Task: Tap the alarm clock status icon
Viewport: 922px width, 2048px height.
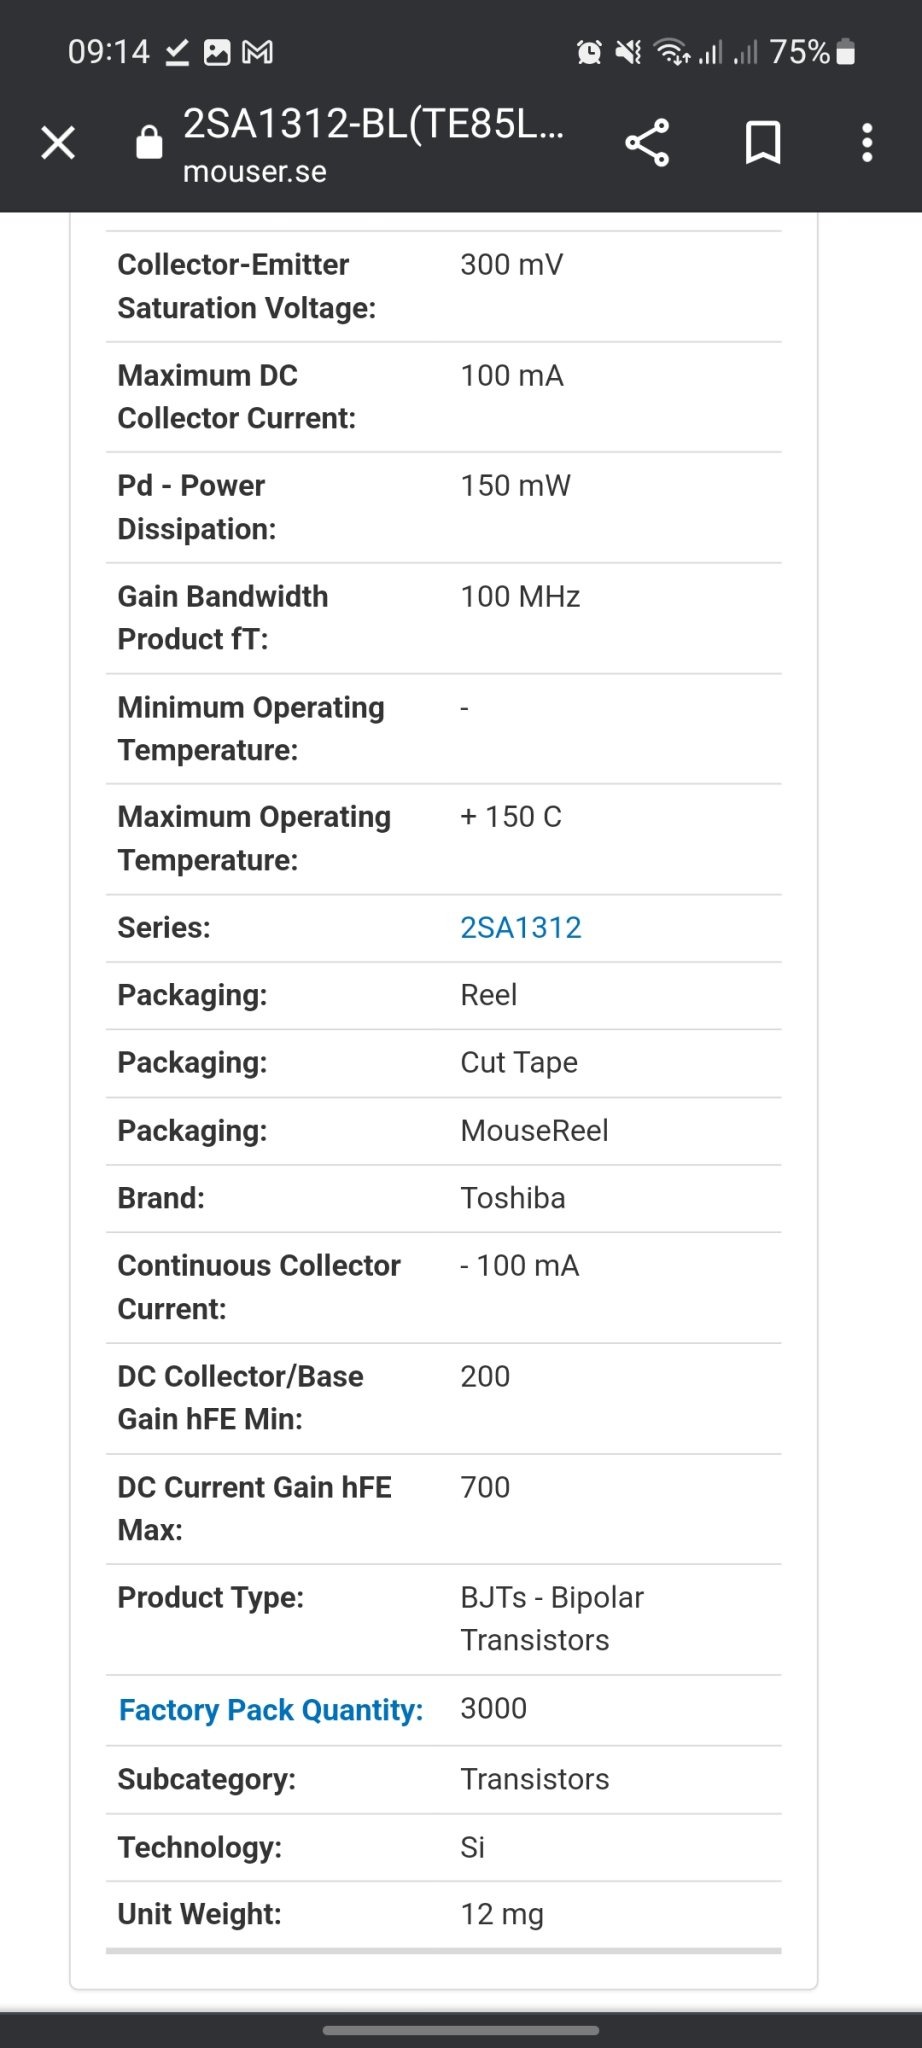Action: pos(589,52)
